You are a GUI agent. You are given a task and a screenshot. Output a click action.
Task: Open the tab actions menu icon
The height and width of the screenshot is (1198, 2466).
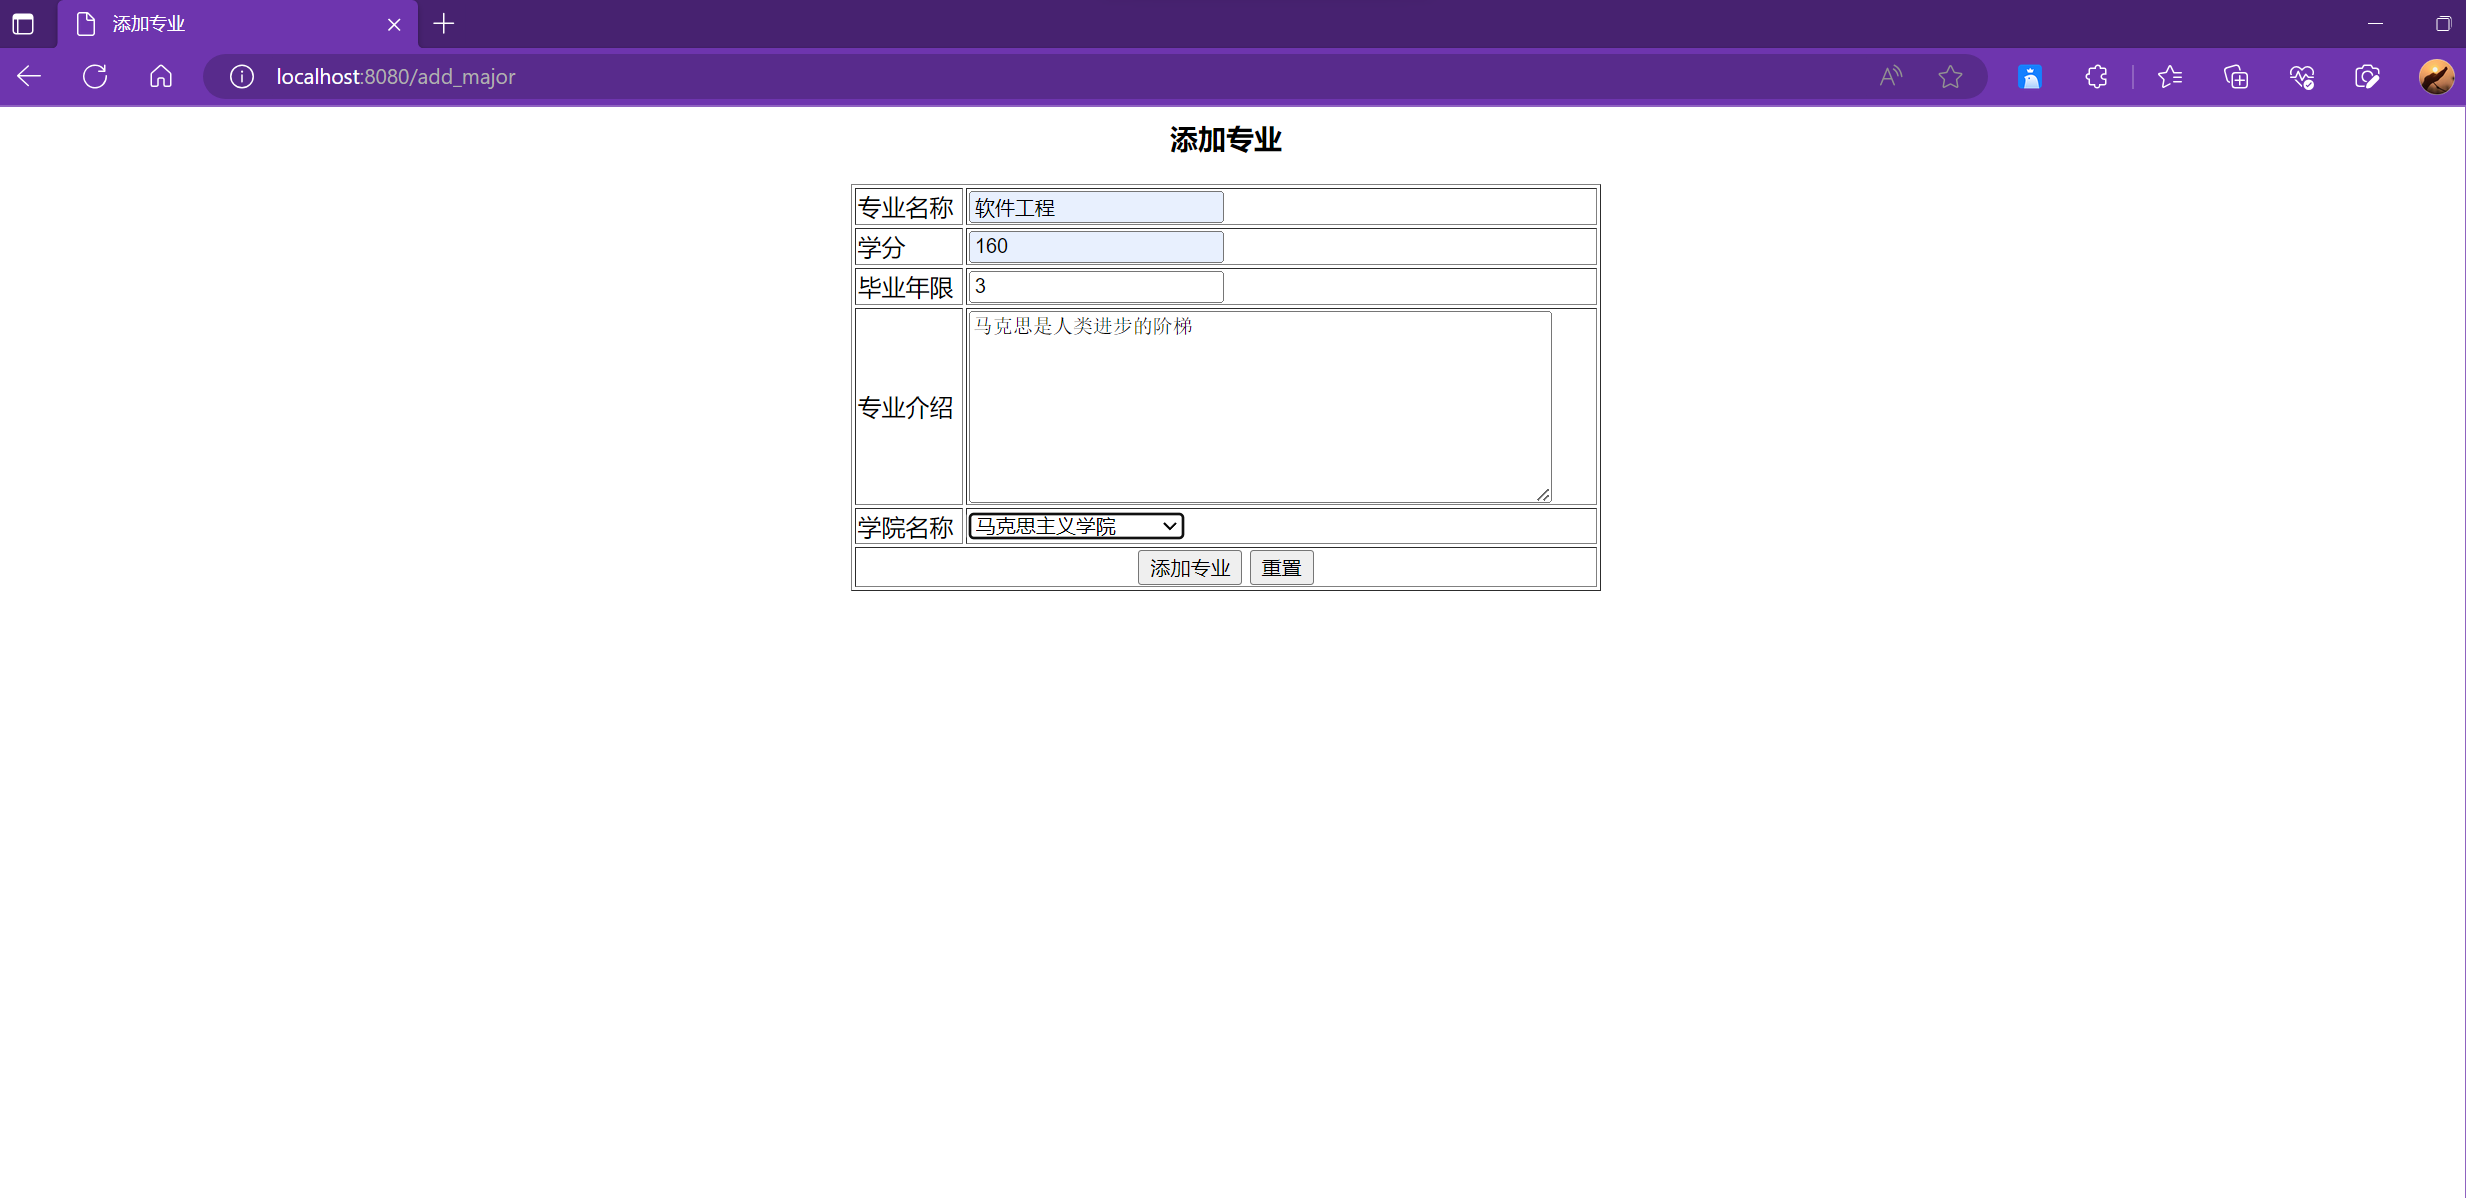23,23
